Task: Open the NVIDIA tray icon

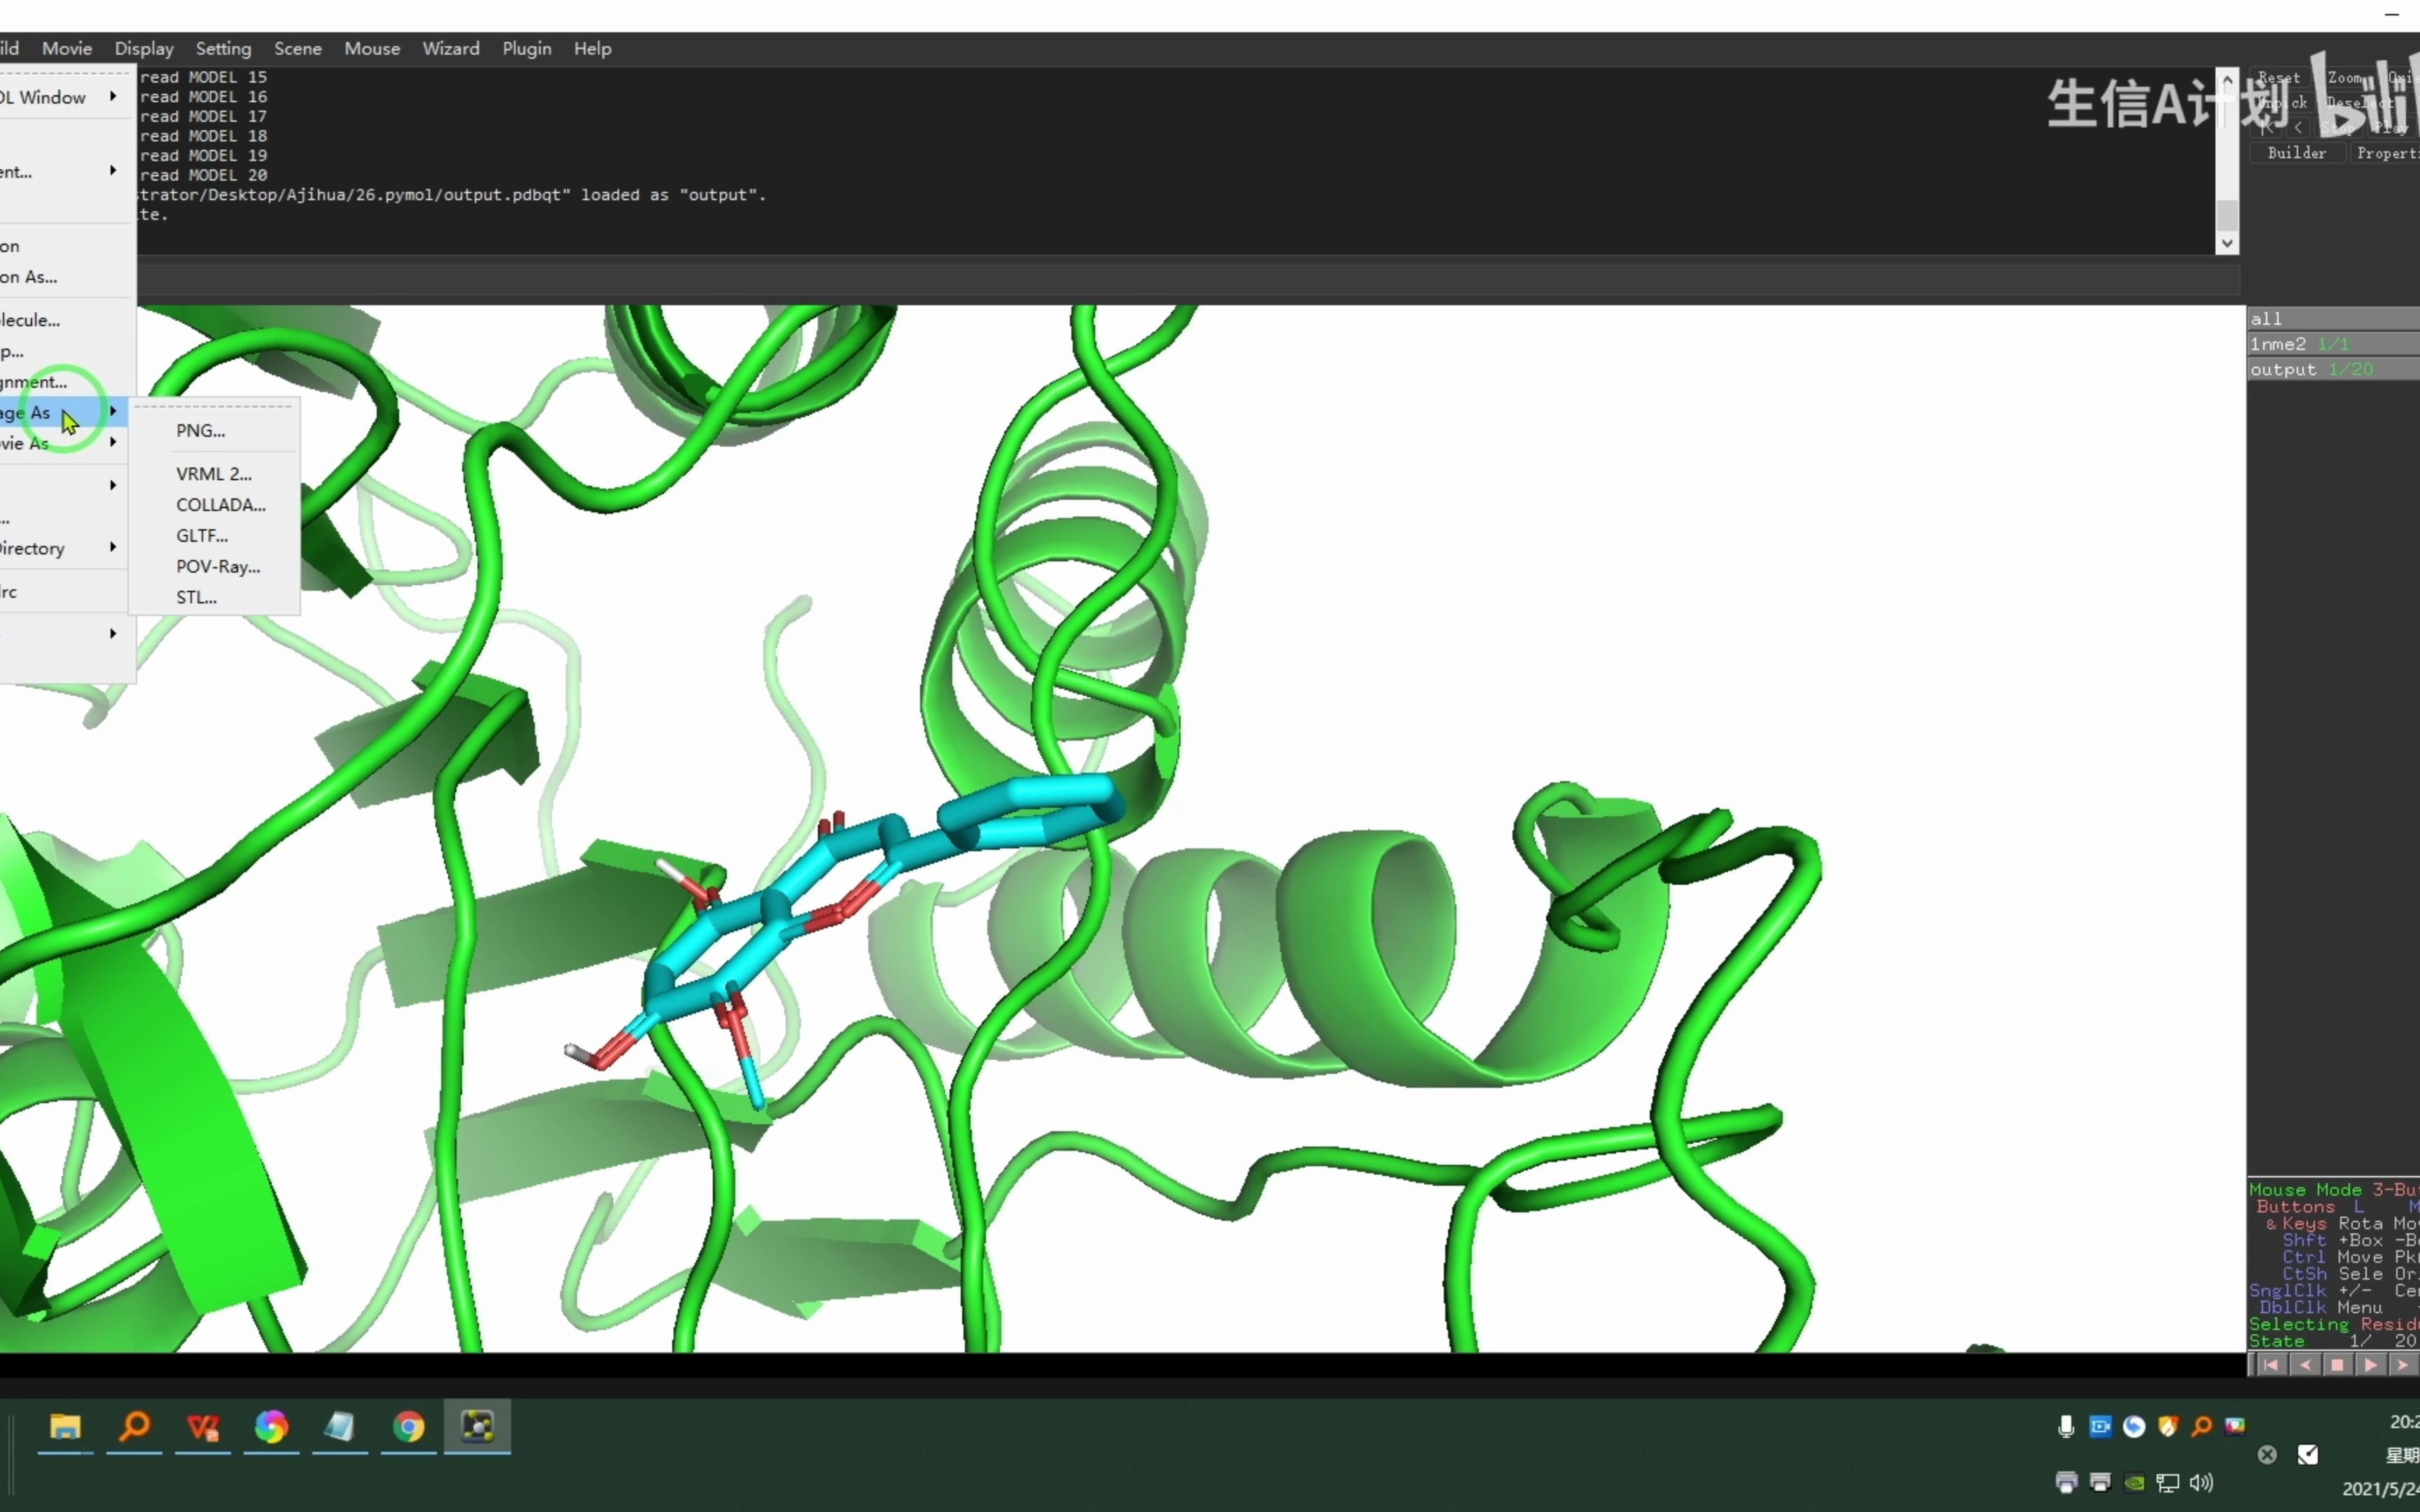Action: point(2134,1483)
